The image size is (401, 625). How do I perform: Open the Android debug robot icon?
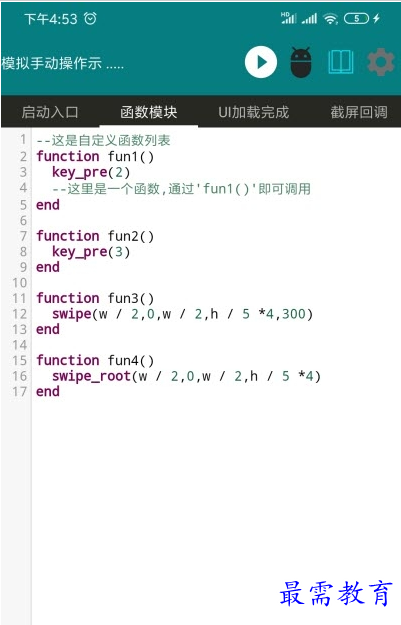[x=301, y=62]
